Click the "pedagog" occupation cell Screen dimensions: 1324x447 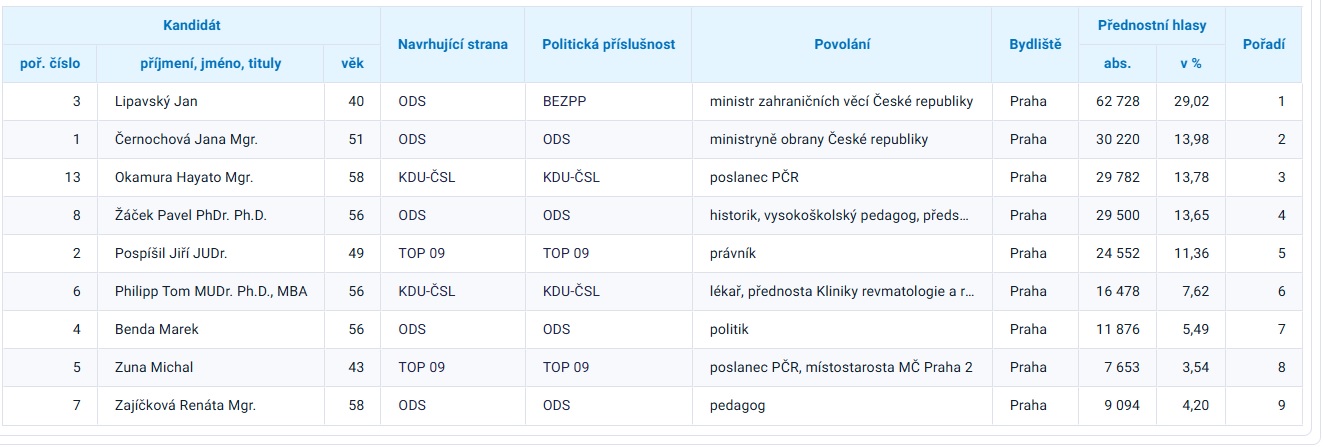click(737, 405)
